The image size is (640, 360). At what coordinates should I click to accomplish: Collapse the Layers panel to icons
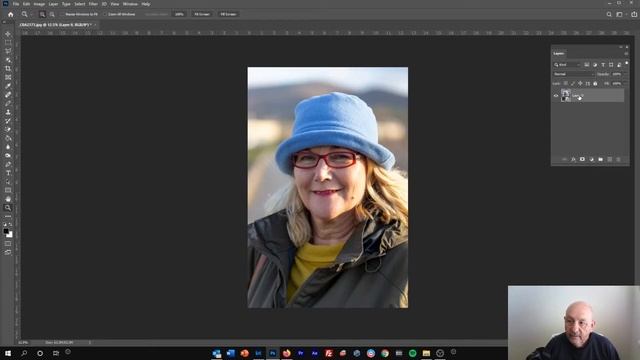(x=621, y=47)
